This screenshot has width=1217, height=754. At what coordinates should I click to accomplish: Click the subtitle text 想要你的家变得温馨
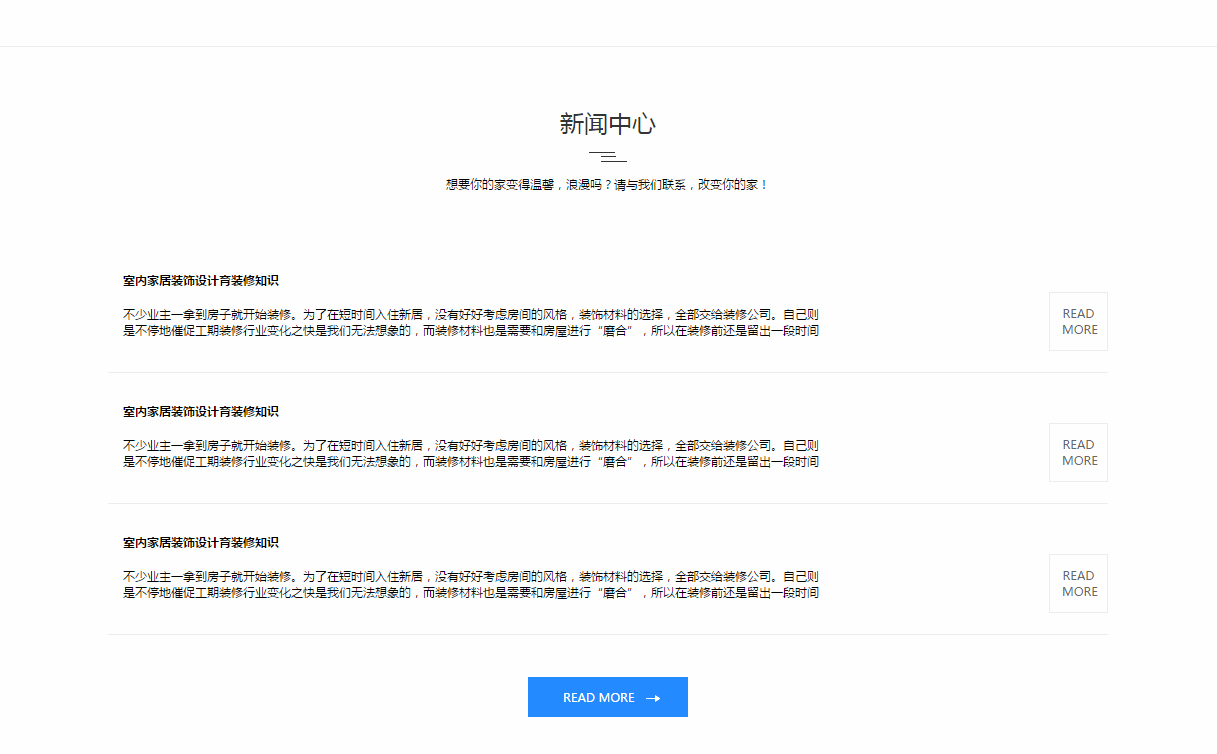500,184
